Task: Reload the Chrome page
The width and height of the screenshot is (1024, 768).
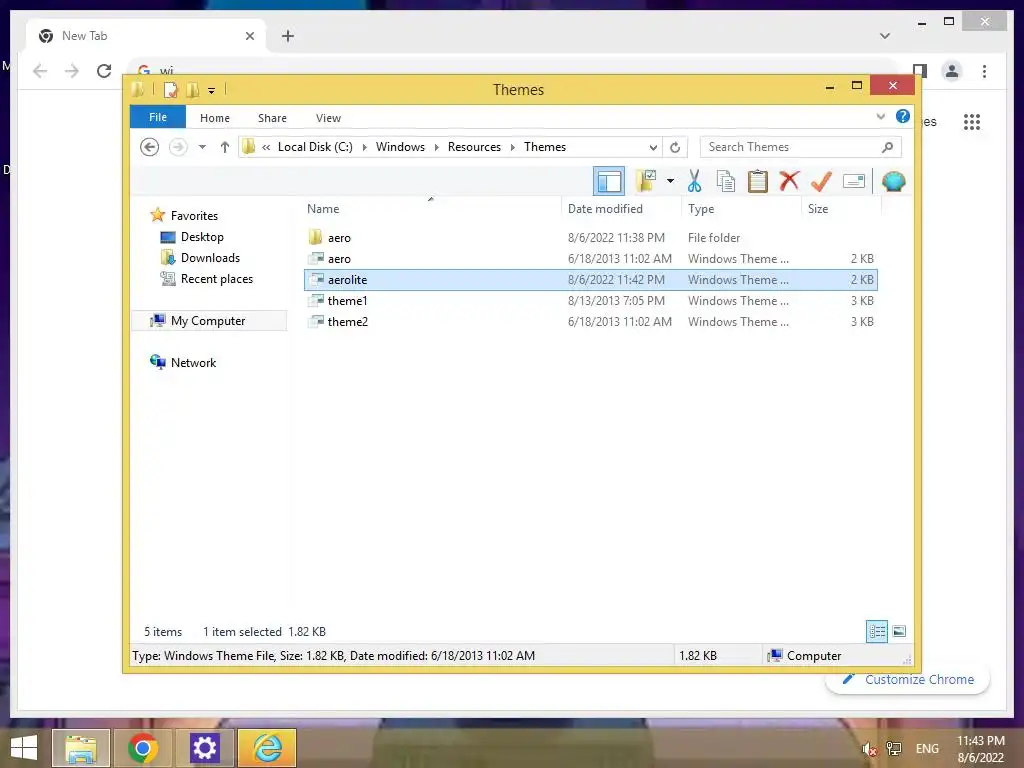Action: point(104,71)
